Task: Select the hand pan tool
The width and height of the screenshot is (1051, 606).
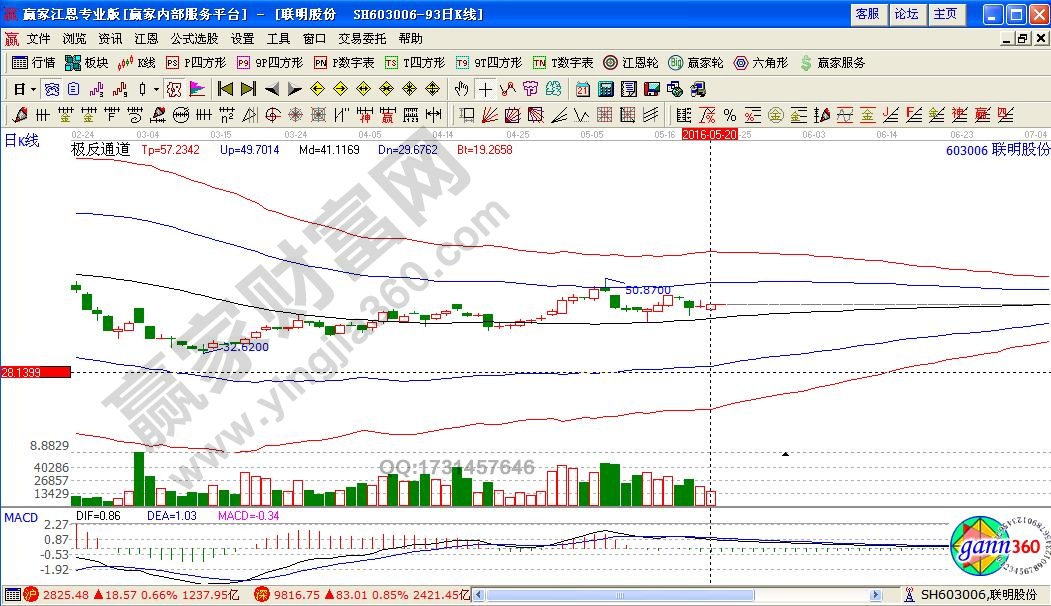Action: pos(462,88)
